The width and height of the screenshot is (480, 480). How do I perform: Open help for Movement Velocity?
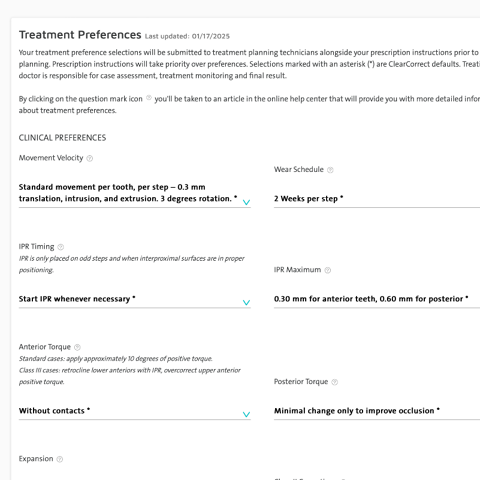[x=90, y=158]
